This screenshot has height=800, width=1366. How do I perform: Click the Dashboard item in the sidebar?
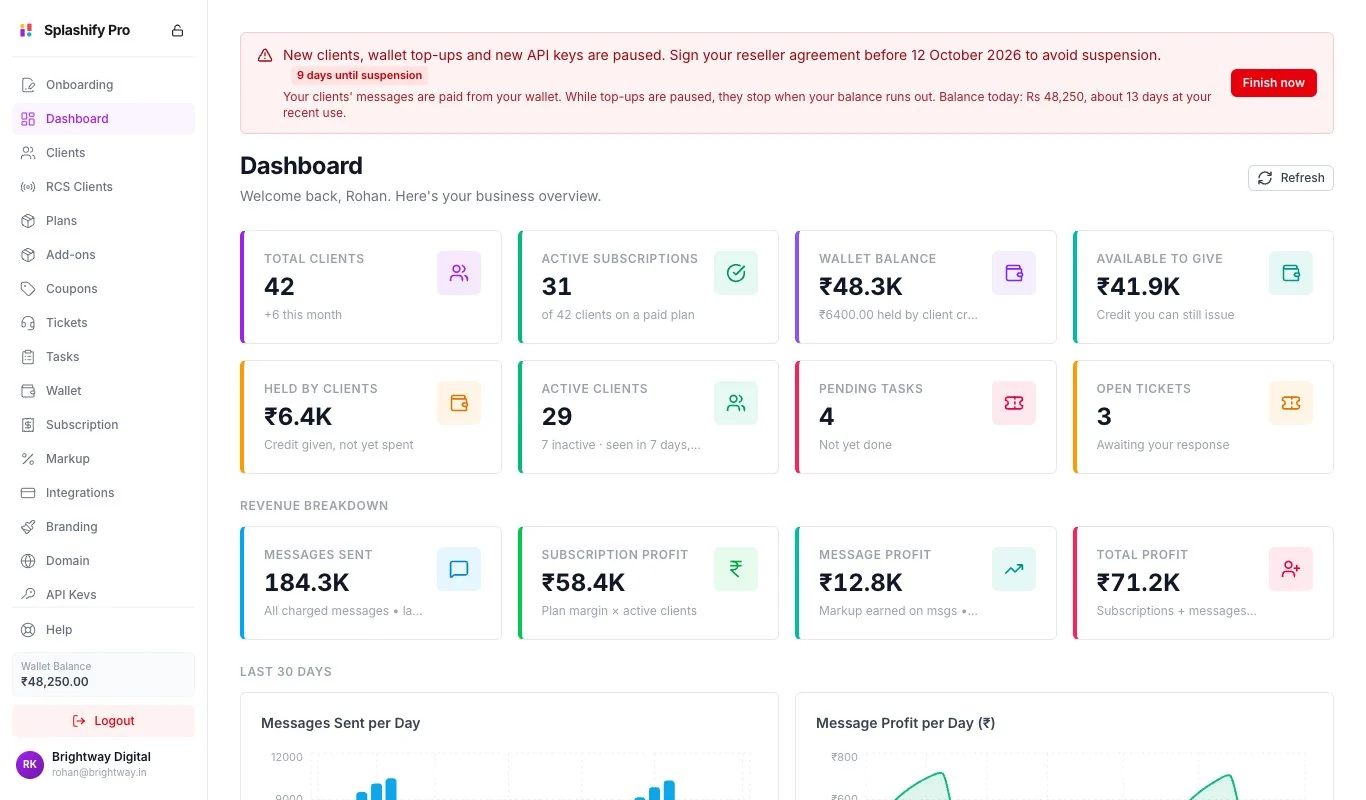pyautogui.click(x=103, y=119)
